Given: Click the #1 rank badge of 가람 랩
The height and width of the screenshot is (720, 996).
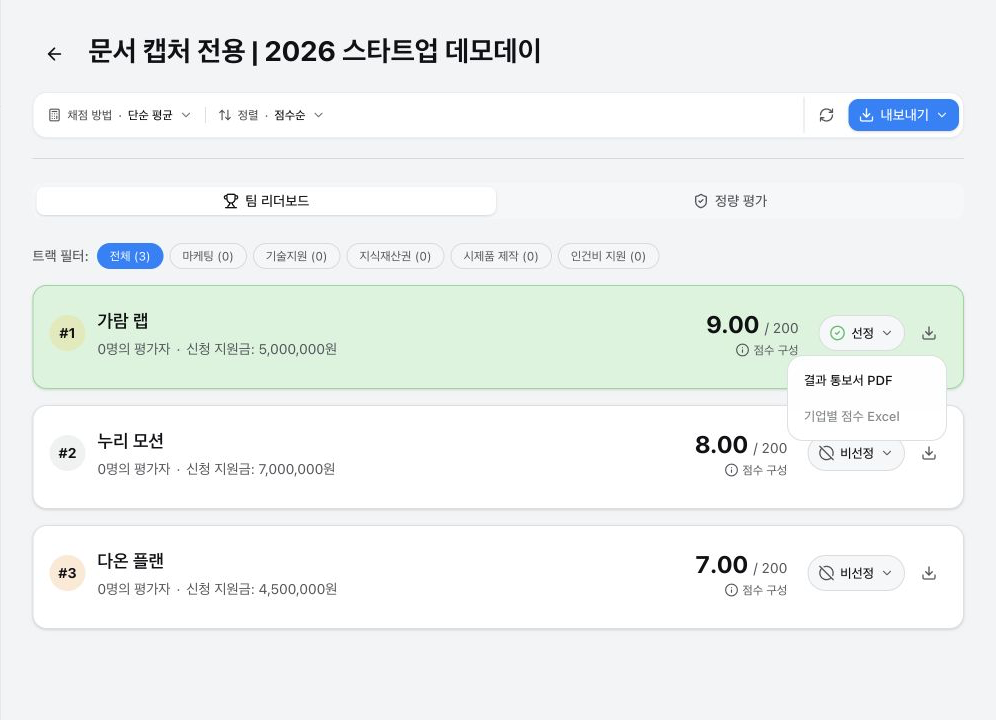Looking at the screenshot, I should [x=67, y=333].
